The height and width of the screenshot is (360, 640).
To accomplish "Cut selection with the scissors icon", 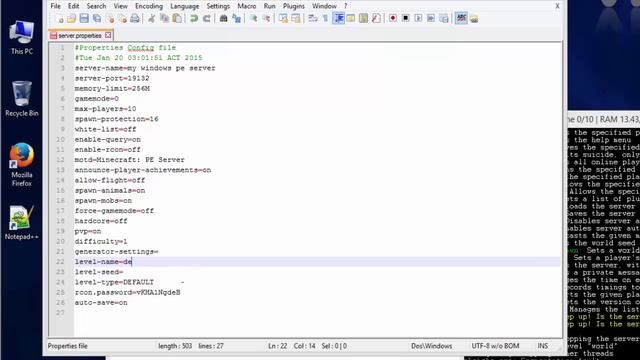I will (x=151, y=18).
